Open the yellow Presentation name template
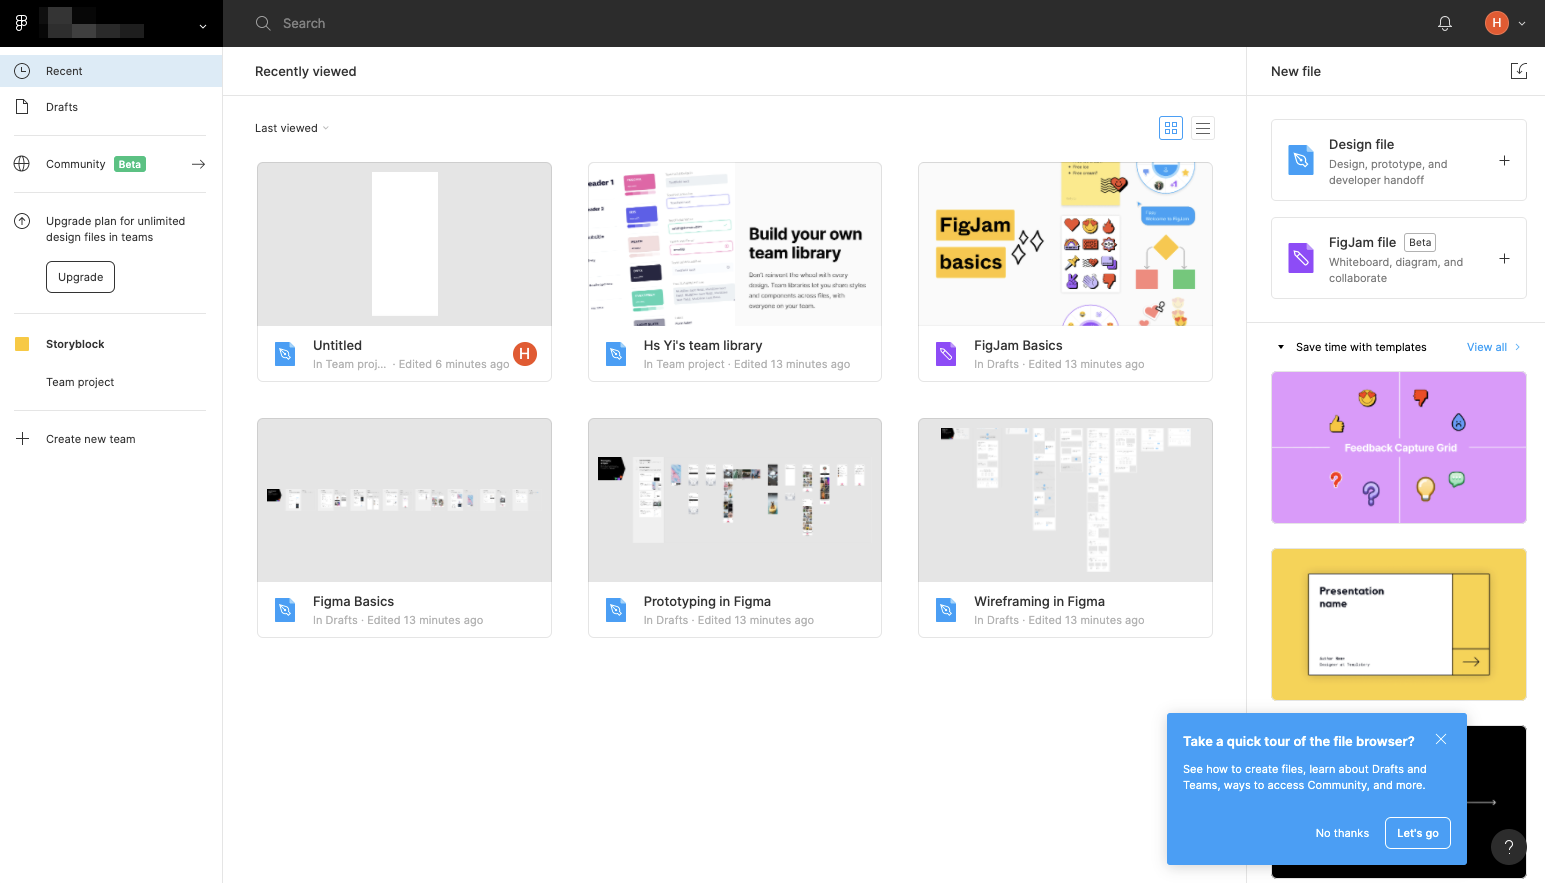This screenshot has height=883, width=1545. click(x=1398, y=624)
